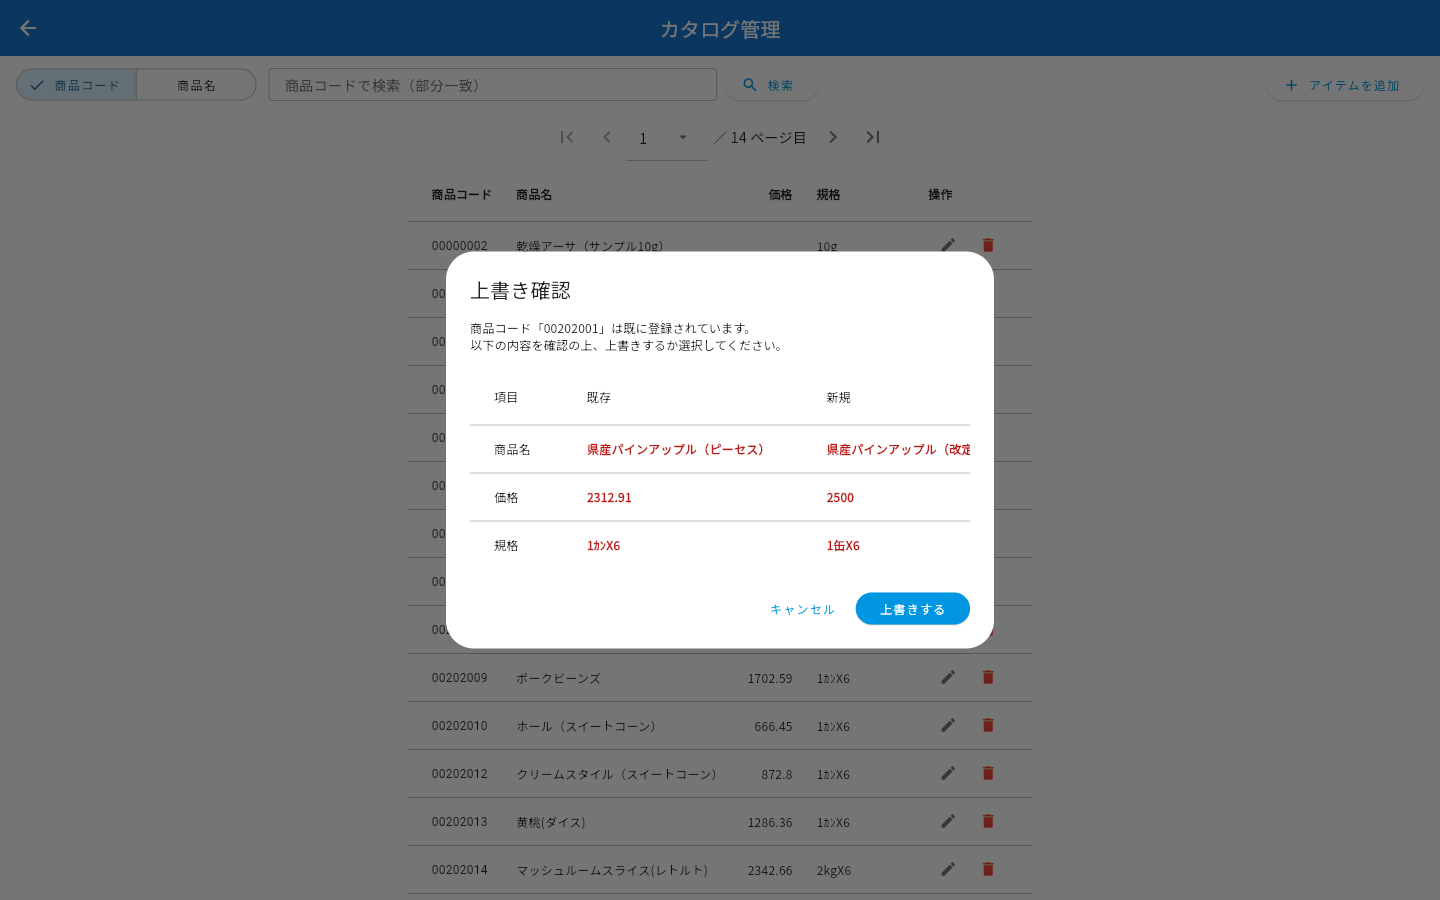Screen dimensions: 1440x900
Task: Click キャンセル in the overwrite dialog
Action: [x=802, y=609]
